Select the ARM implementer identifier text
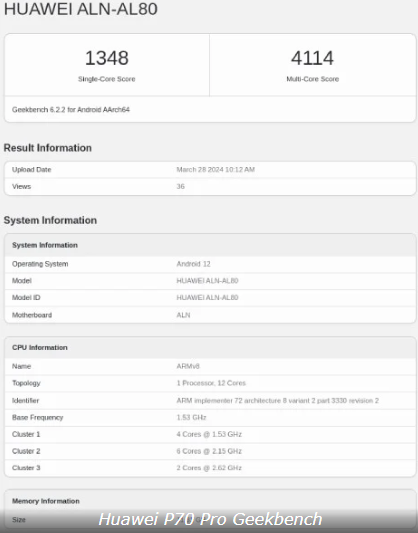This screenshot has height=533, width=418. 277,400
